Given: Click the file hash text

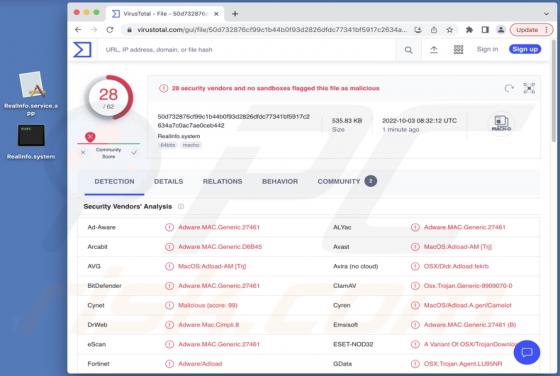Looking at the screenshot, I should point(234,121).
